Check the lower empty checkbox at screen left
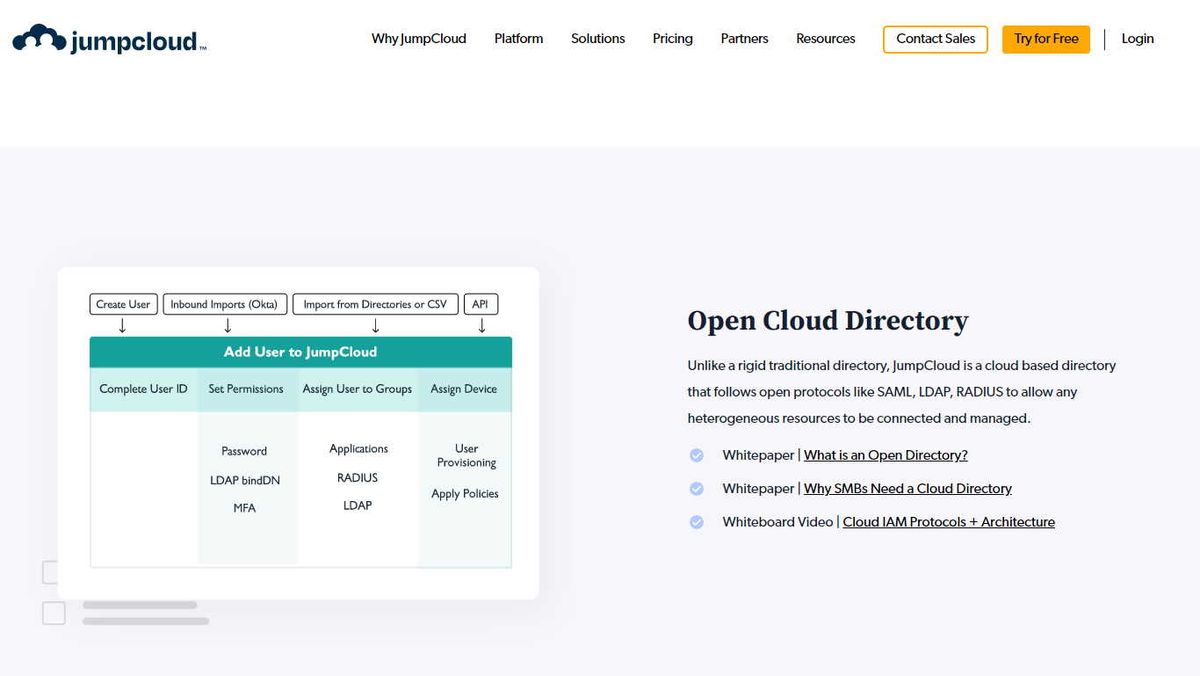This screenshot has height=676, width=1200. coord(53,613)
